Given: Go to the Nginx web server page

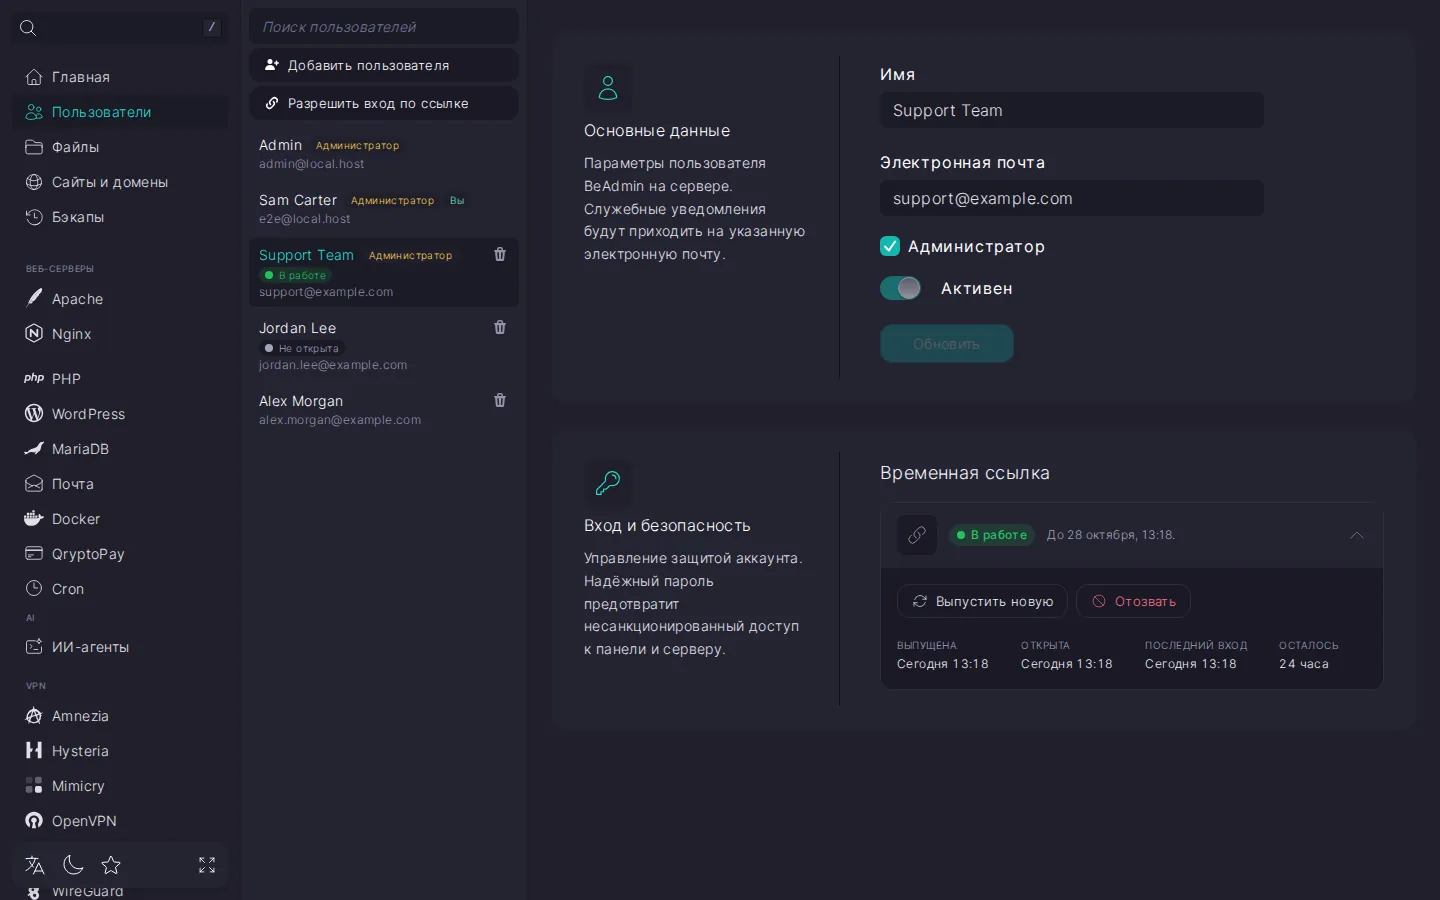Looking at the screenshot, I should (x=120, y=334).
